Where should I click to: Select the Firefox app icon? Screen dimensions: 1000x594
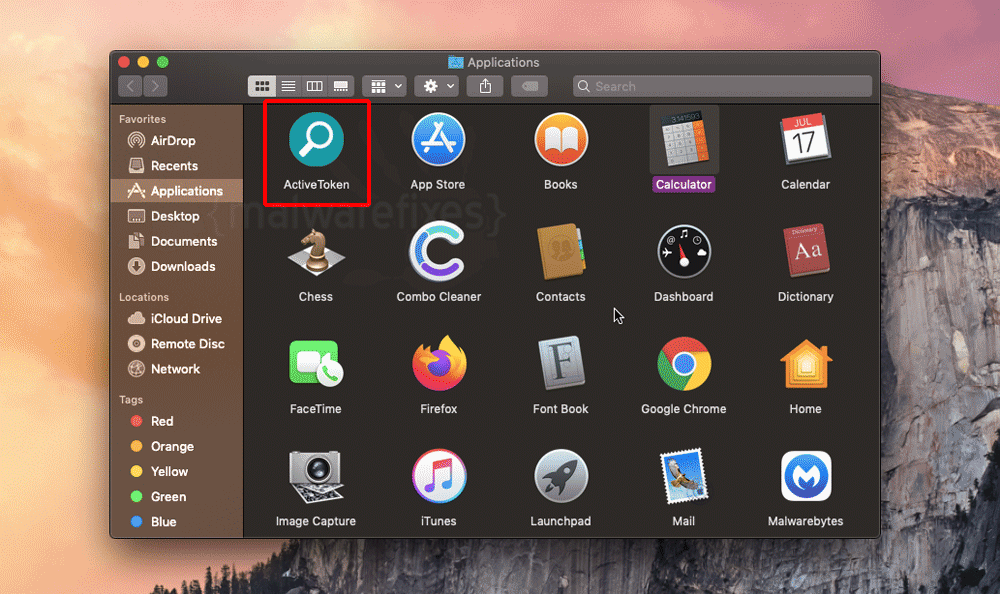point(439,364)
